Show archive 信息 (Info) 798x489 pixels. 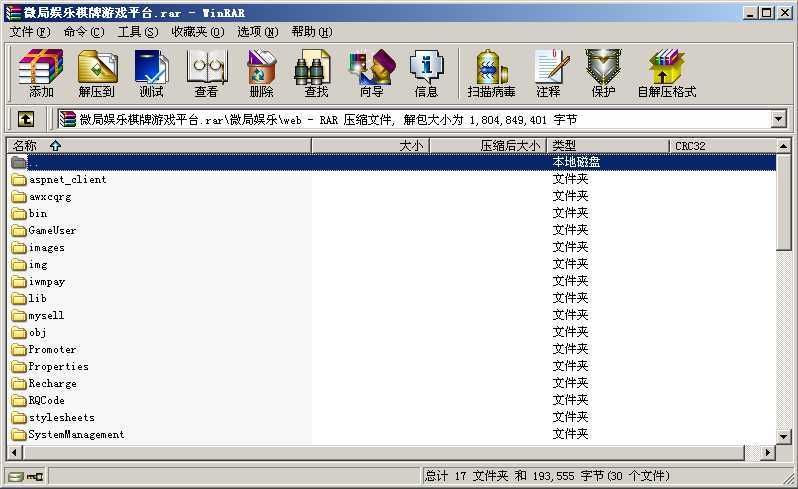[x=426, y=74]
